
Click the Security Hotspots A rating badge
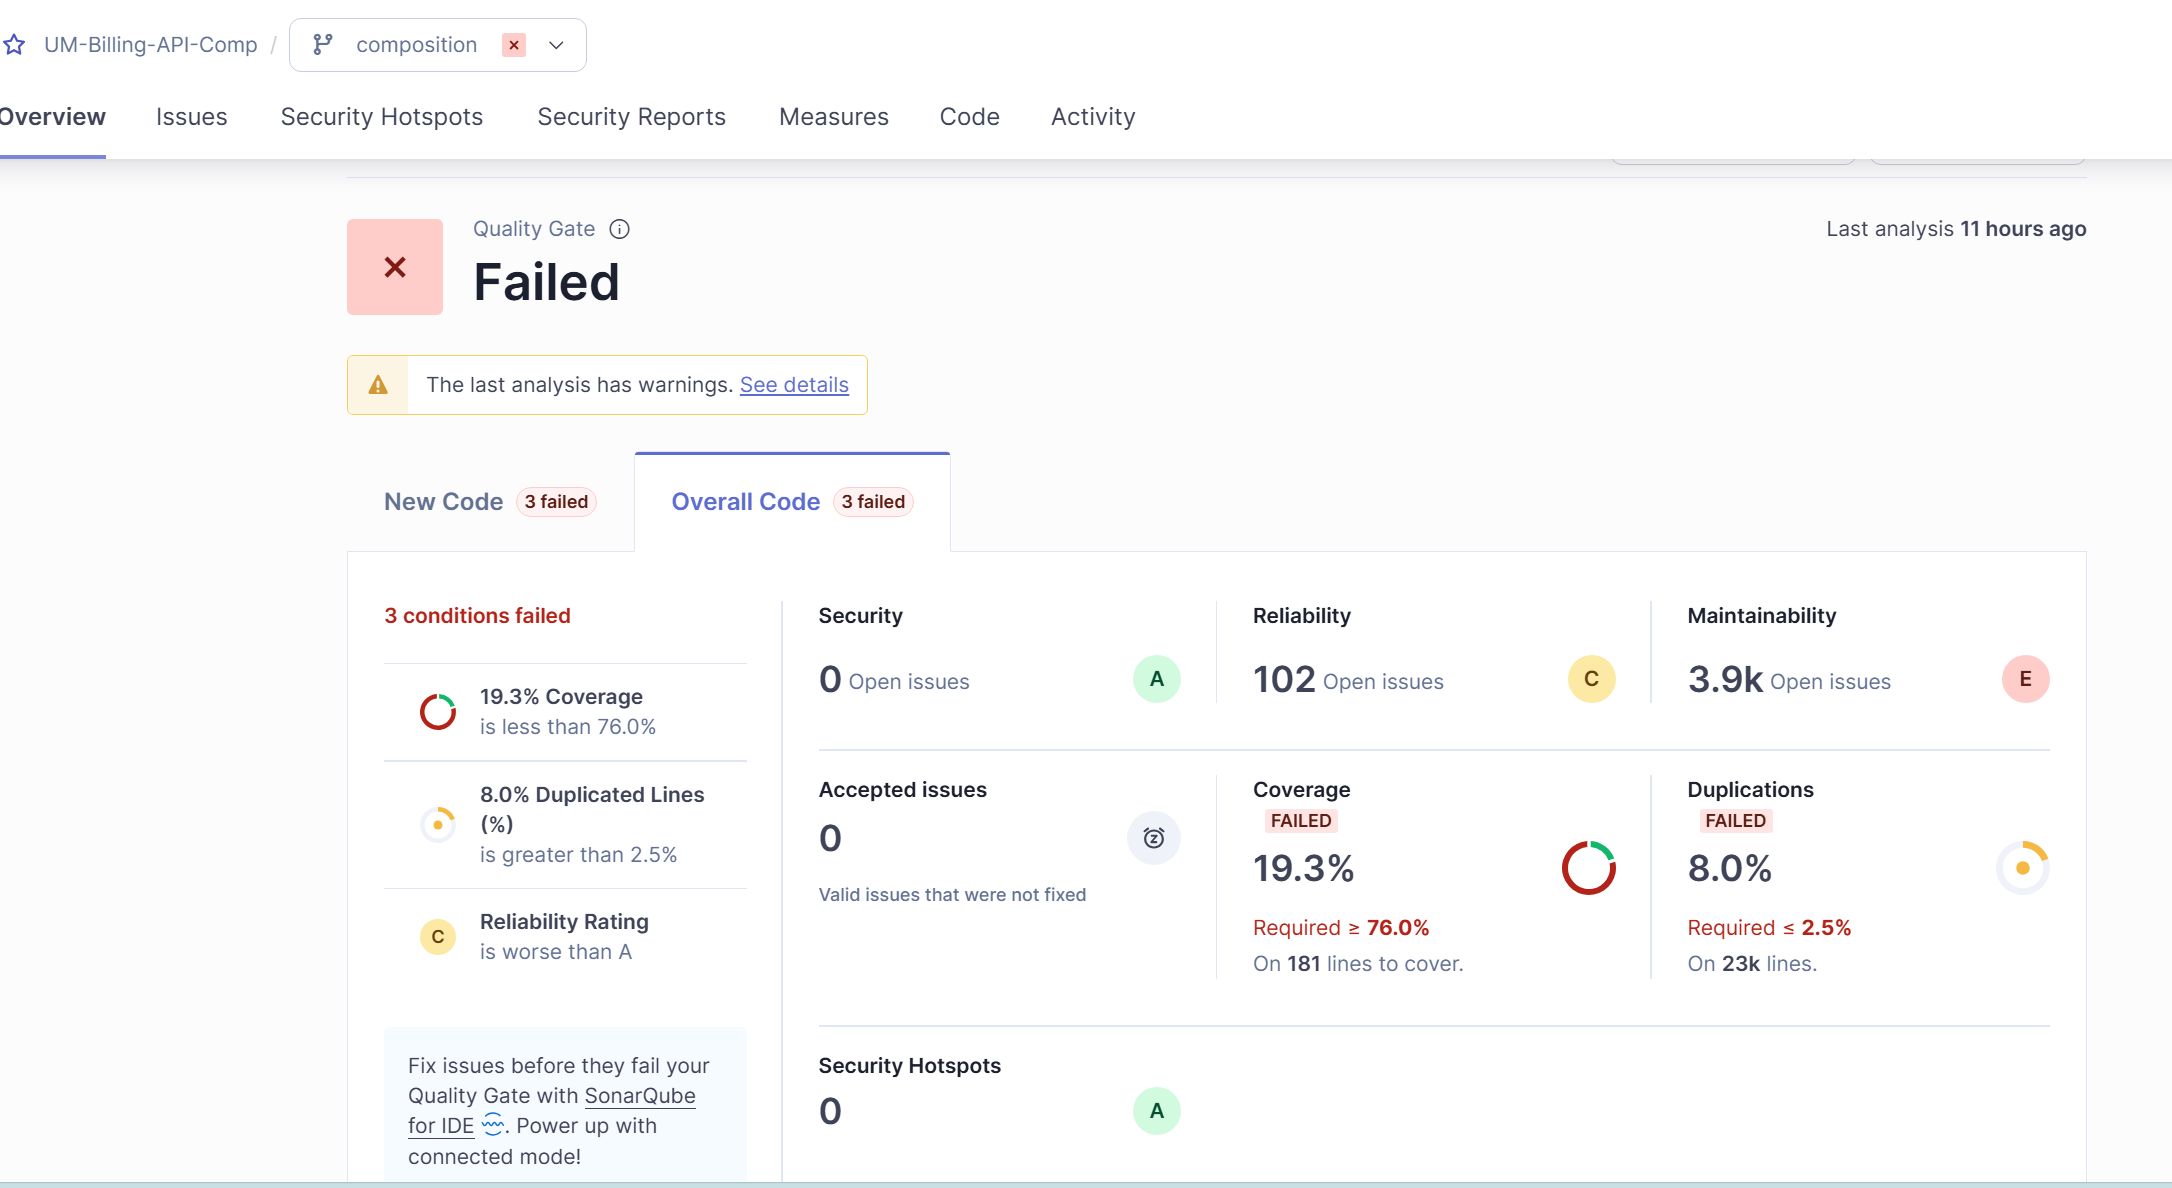[1157, 1111]
